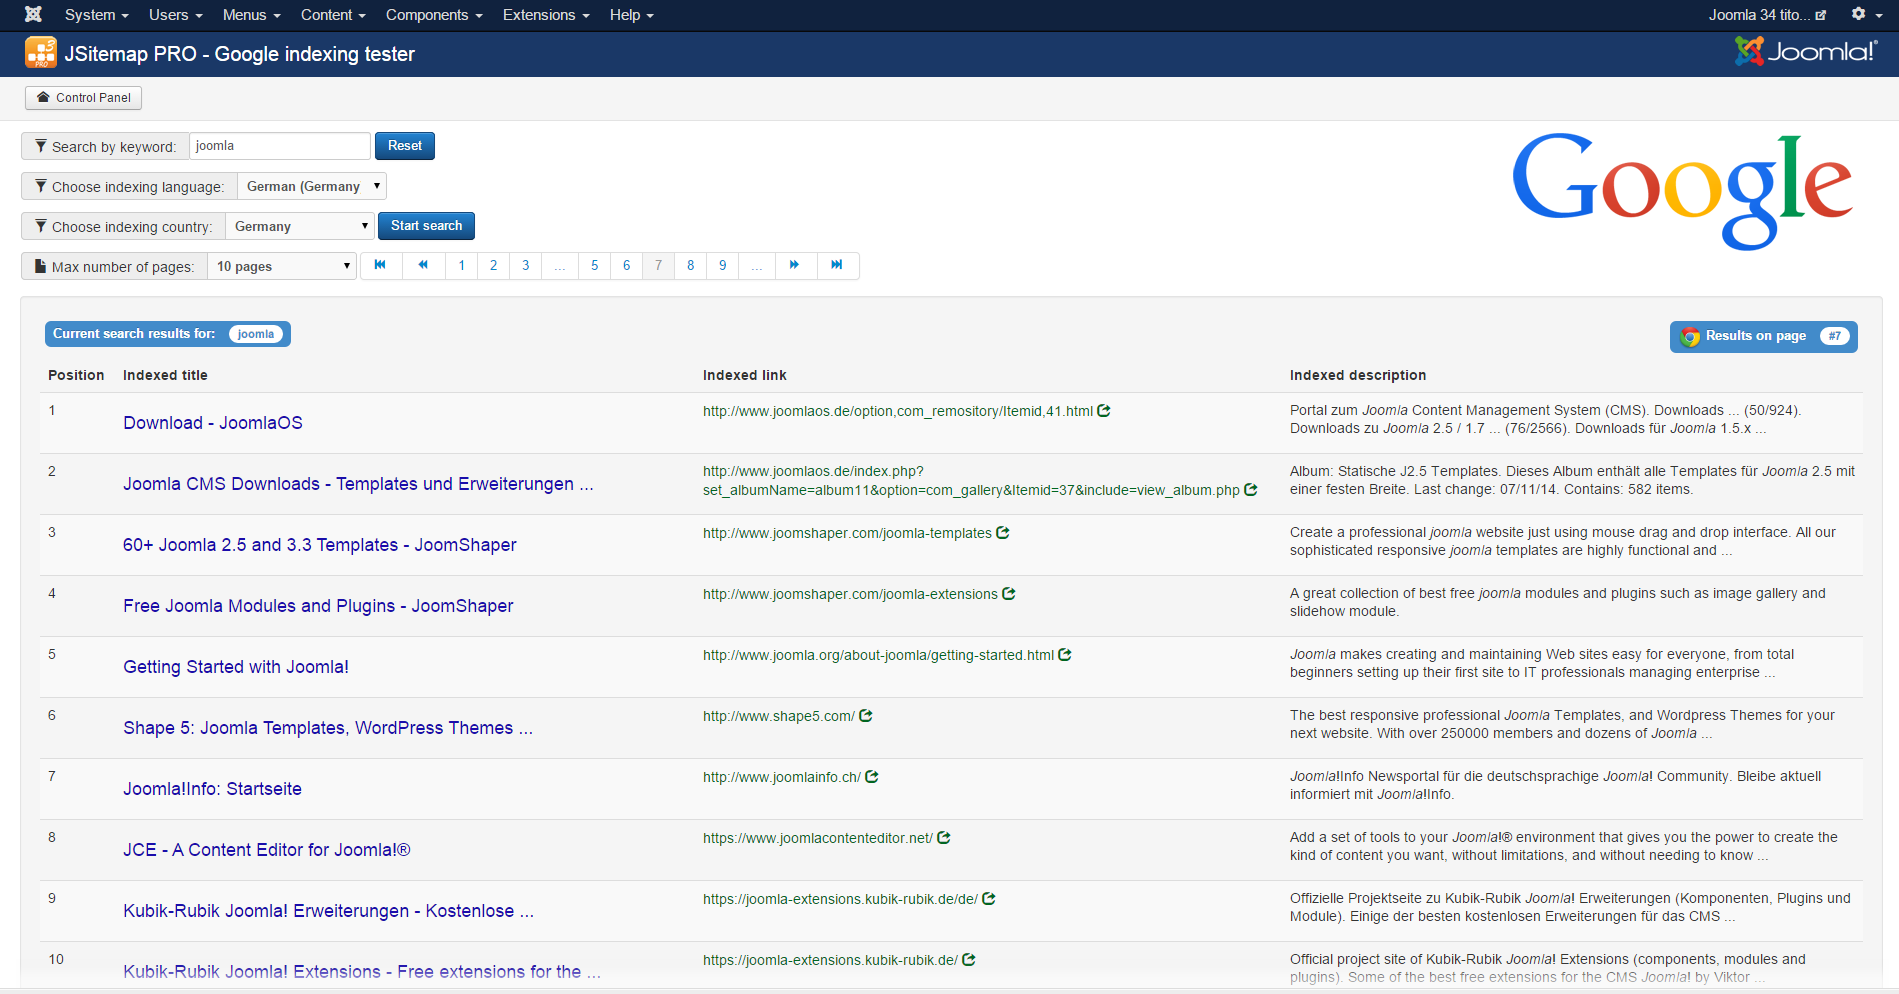Click the Joomla! brand logo at right
This screenshot has height=994, width=1899.
[x=1806, y=51]
